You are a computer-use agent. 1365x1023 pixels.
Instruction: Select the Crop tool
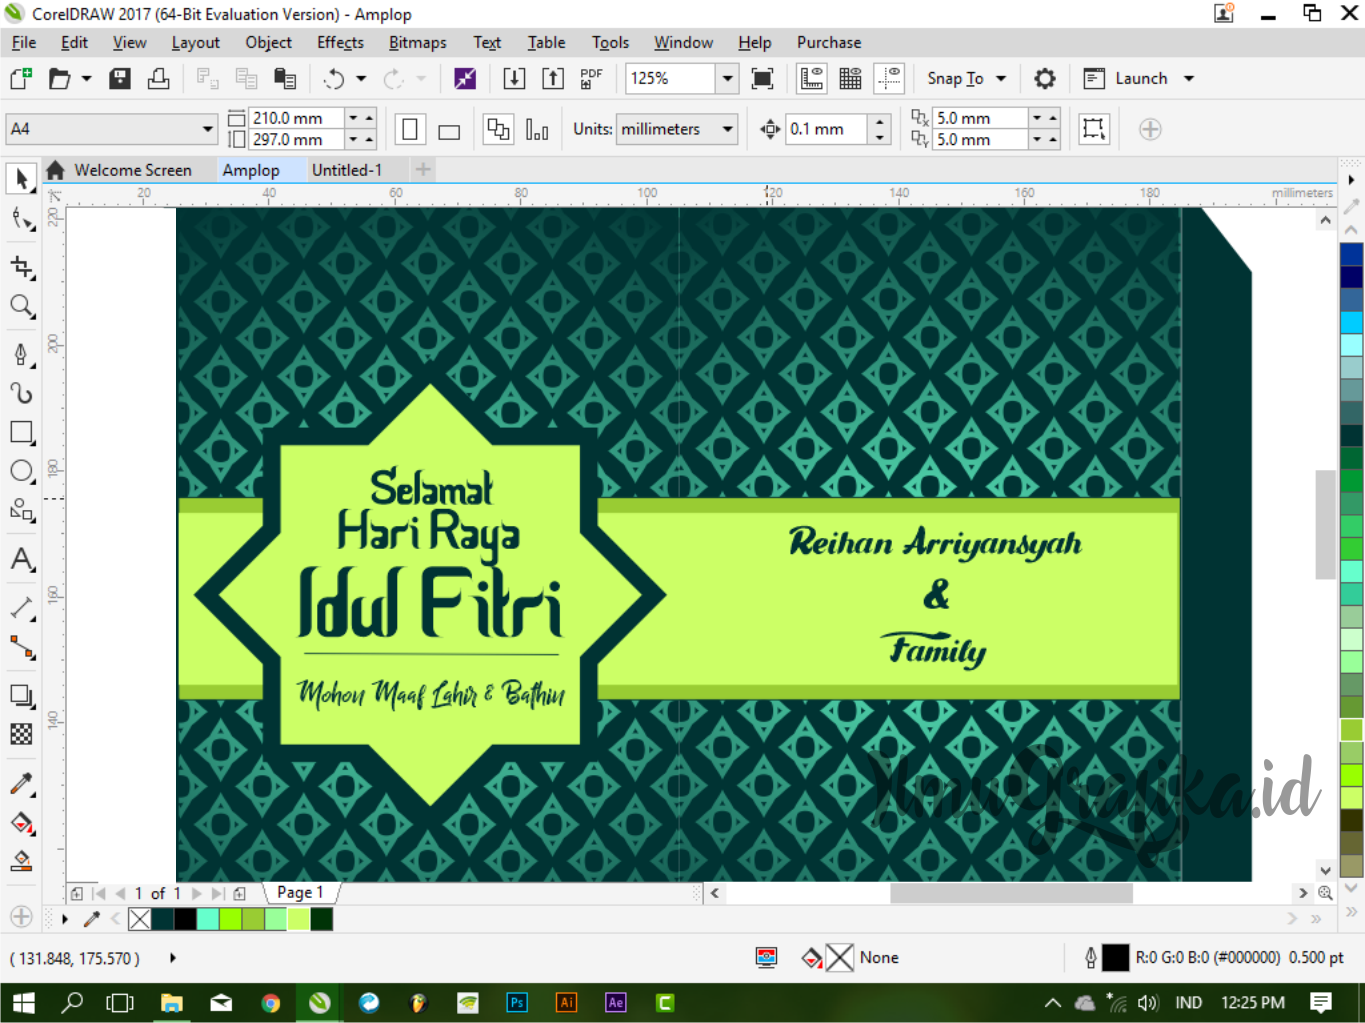(x=21, y=267)
